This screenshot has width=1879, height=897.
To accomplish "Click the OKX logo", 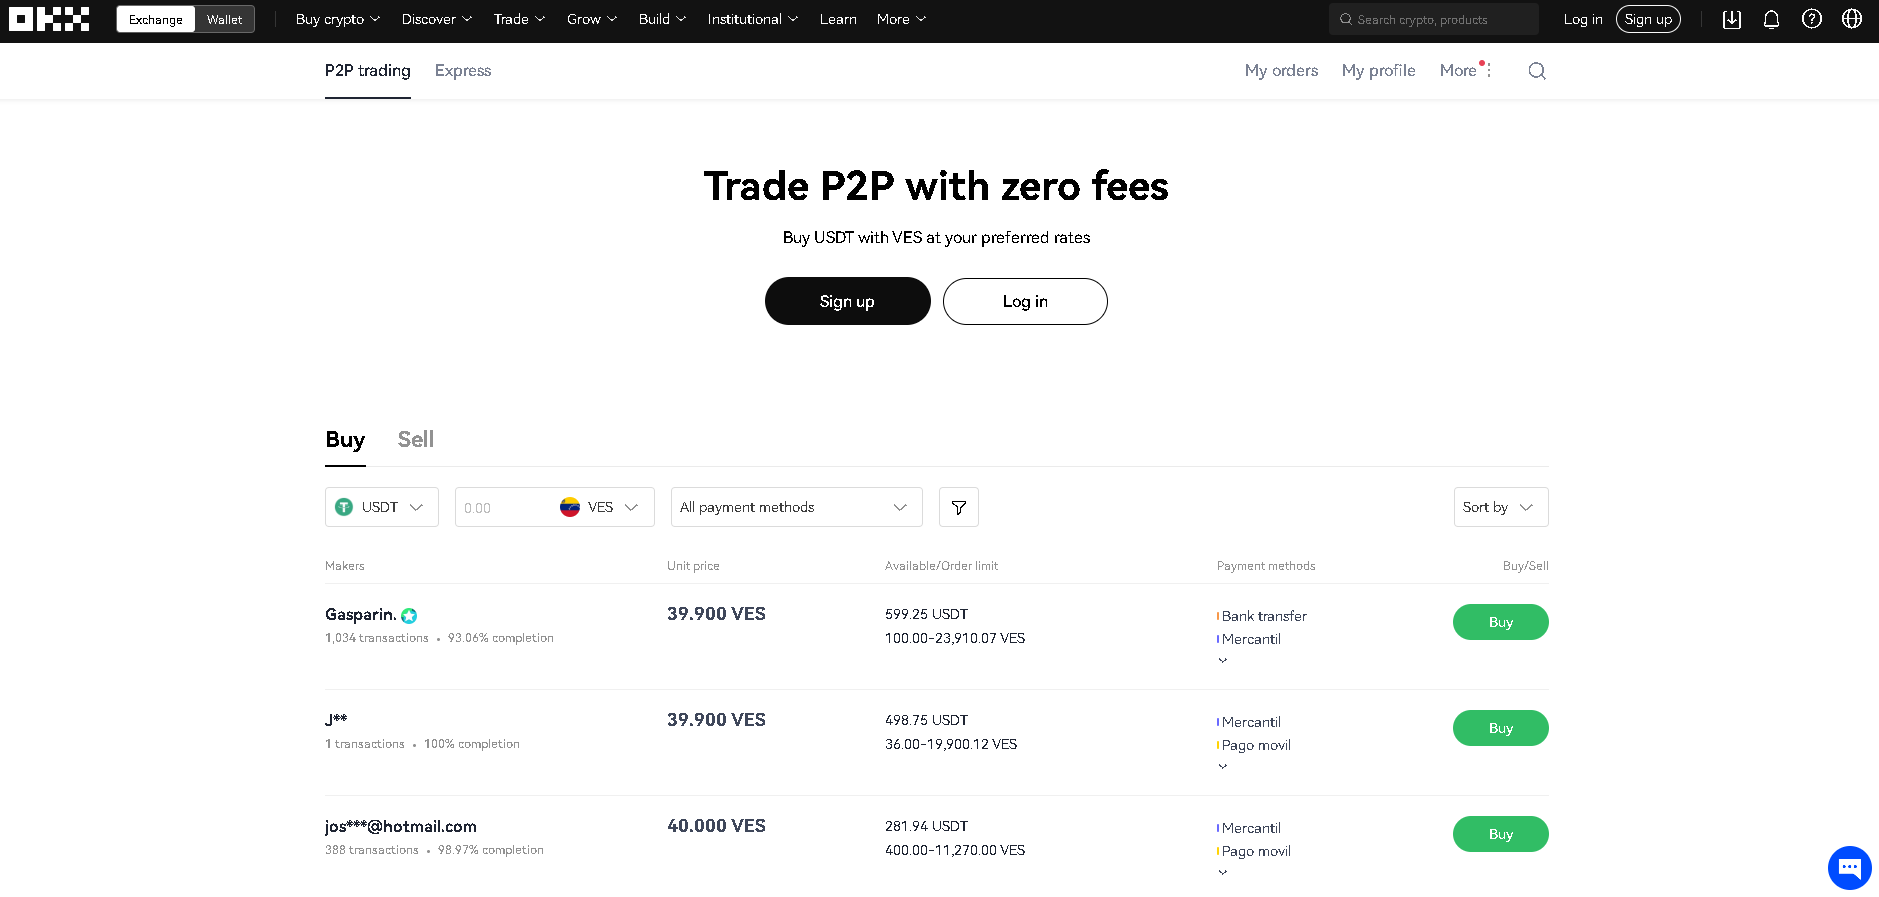I will pos(49,19).
